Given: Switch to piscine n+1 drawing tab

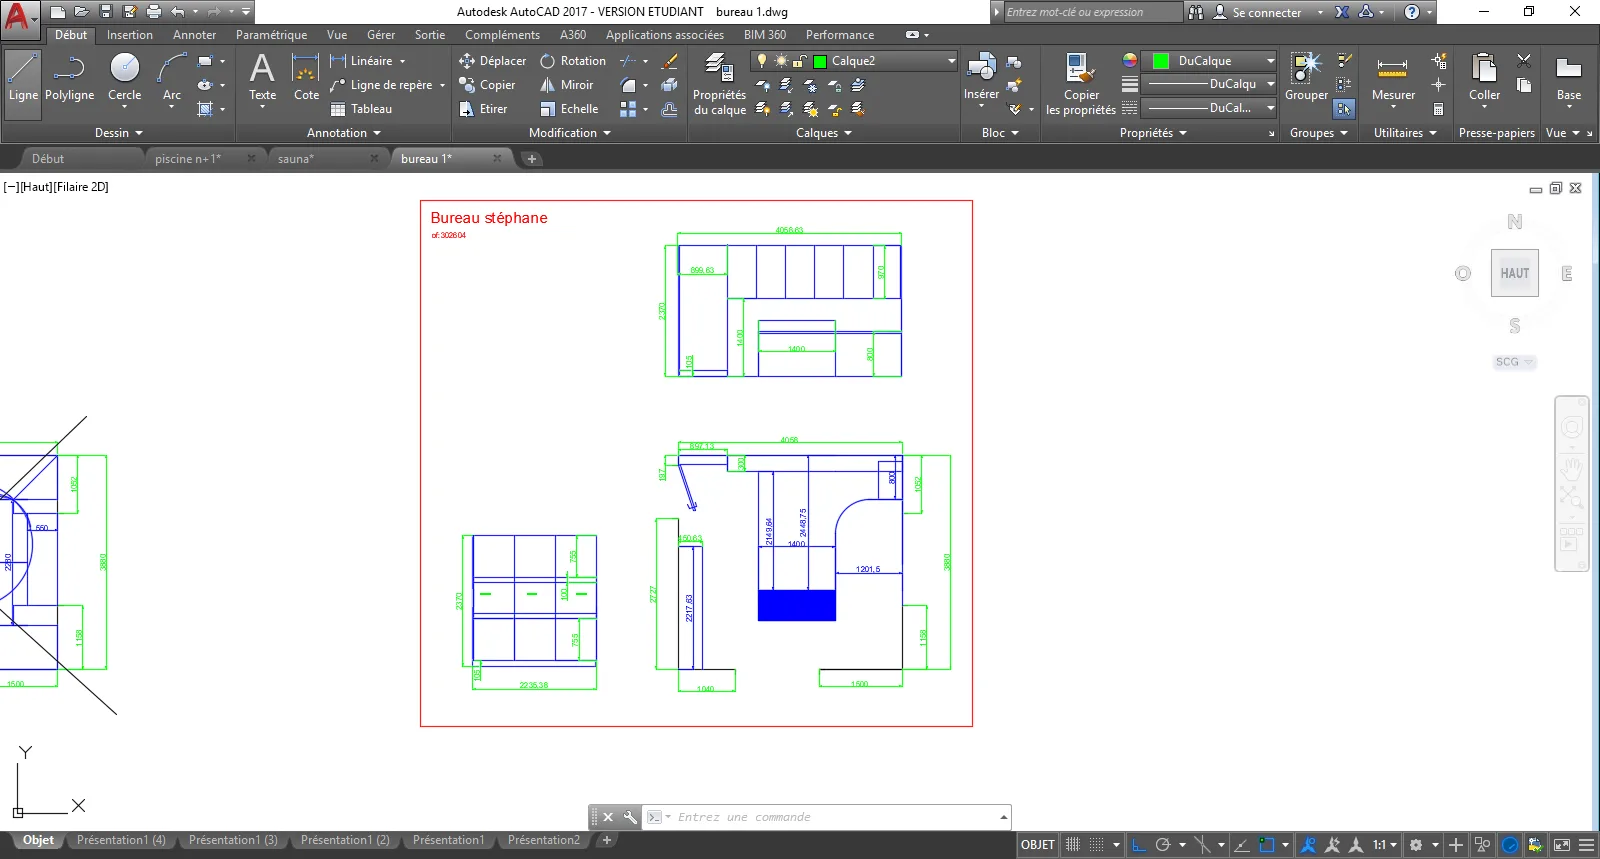Looking at the screenshot, I should [x=188, y=159].
